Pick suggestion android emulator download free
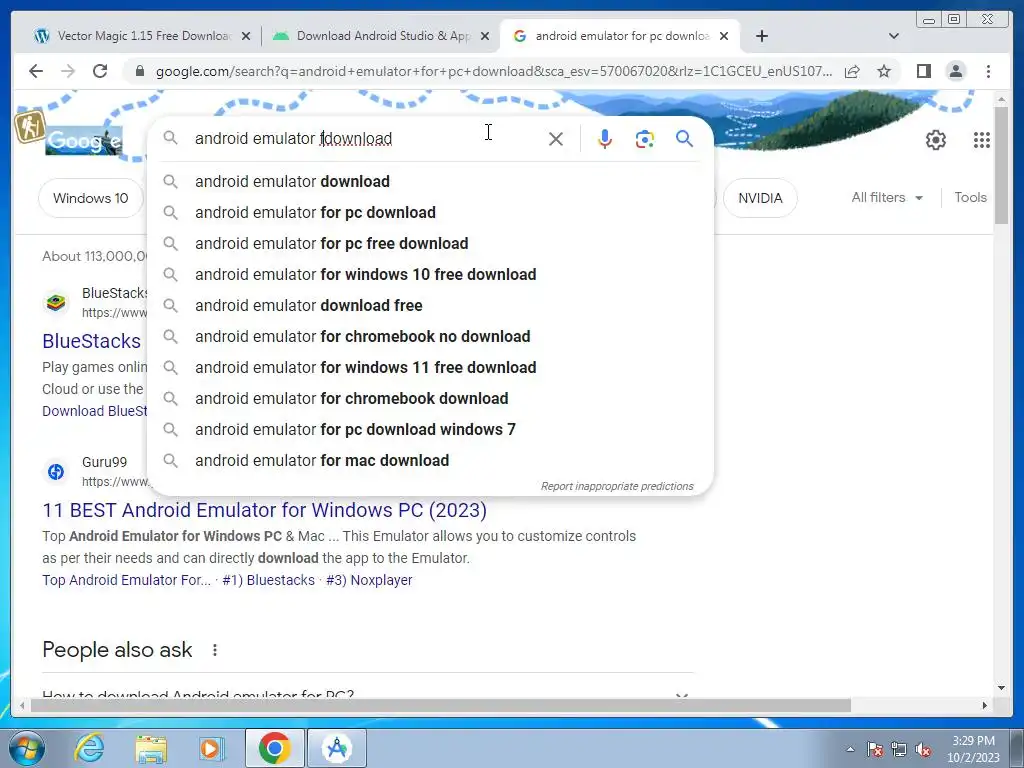Viewport: 1024px width, 768px height. 430,306
